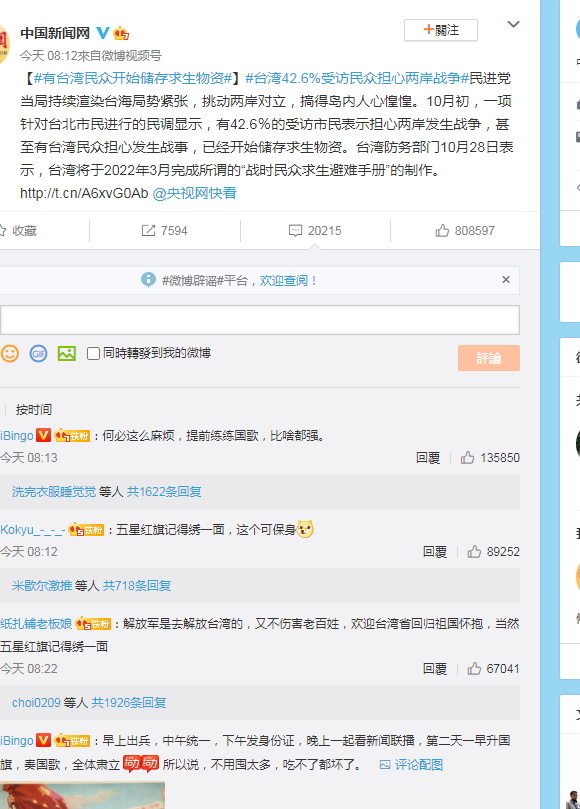Reply to Kokyu's 08:12 comment
Screen dimensions: 580x809
[x=435, y=552]
